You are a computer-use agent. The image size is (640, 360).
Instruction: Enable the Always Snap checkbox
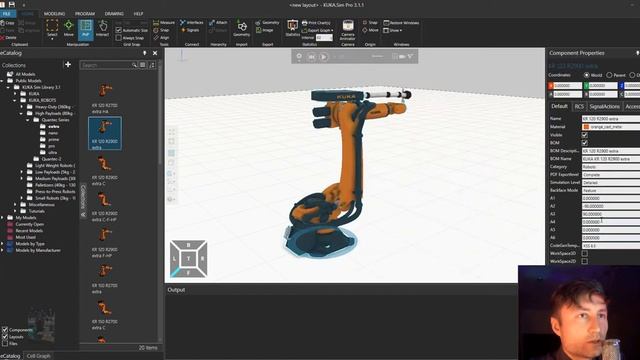pyautogui.click(x=118, y=38)
